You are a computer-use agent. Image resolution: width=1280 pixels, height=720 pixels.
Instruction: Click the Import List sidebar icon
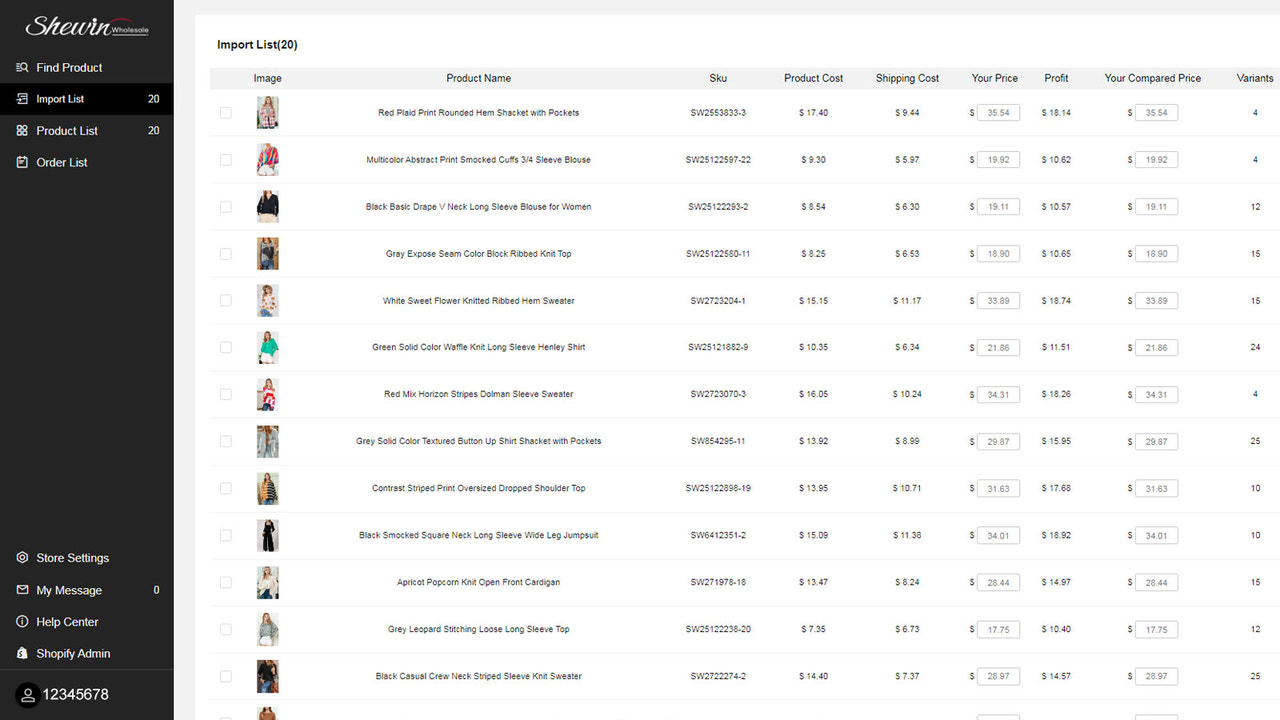pos(22,99)
